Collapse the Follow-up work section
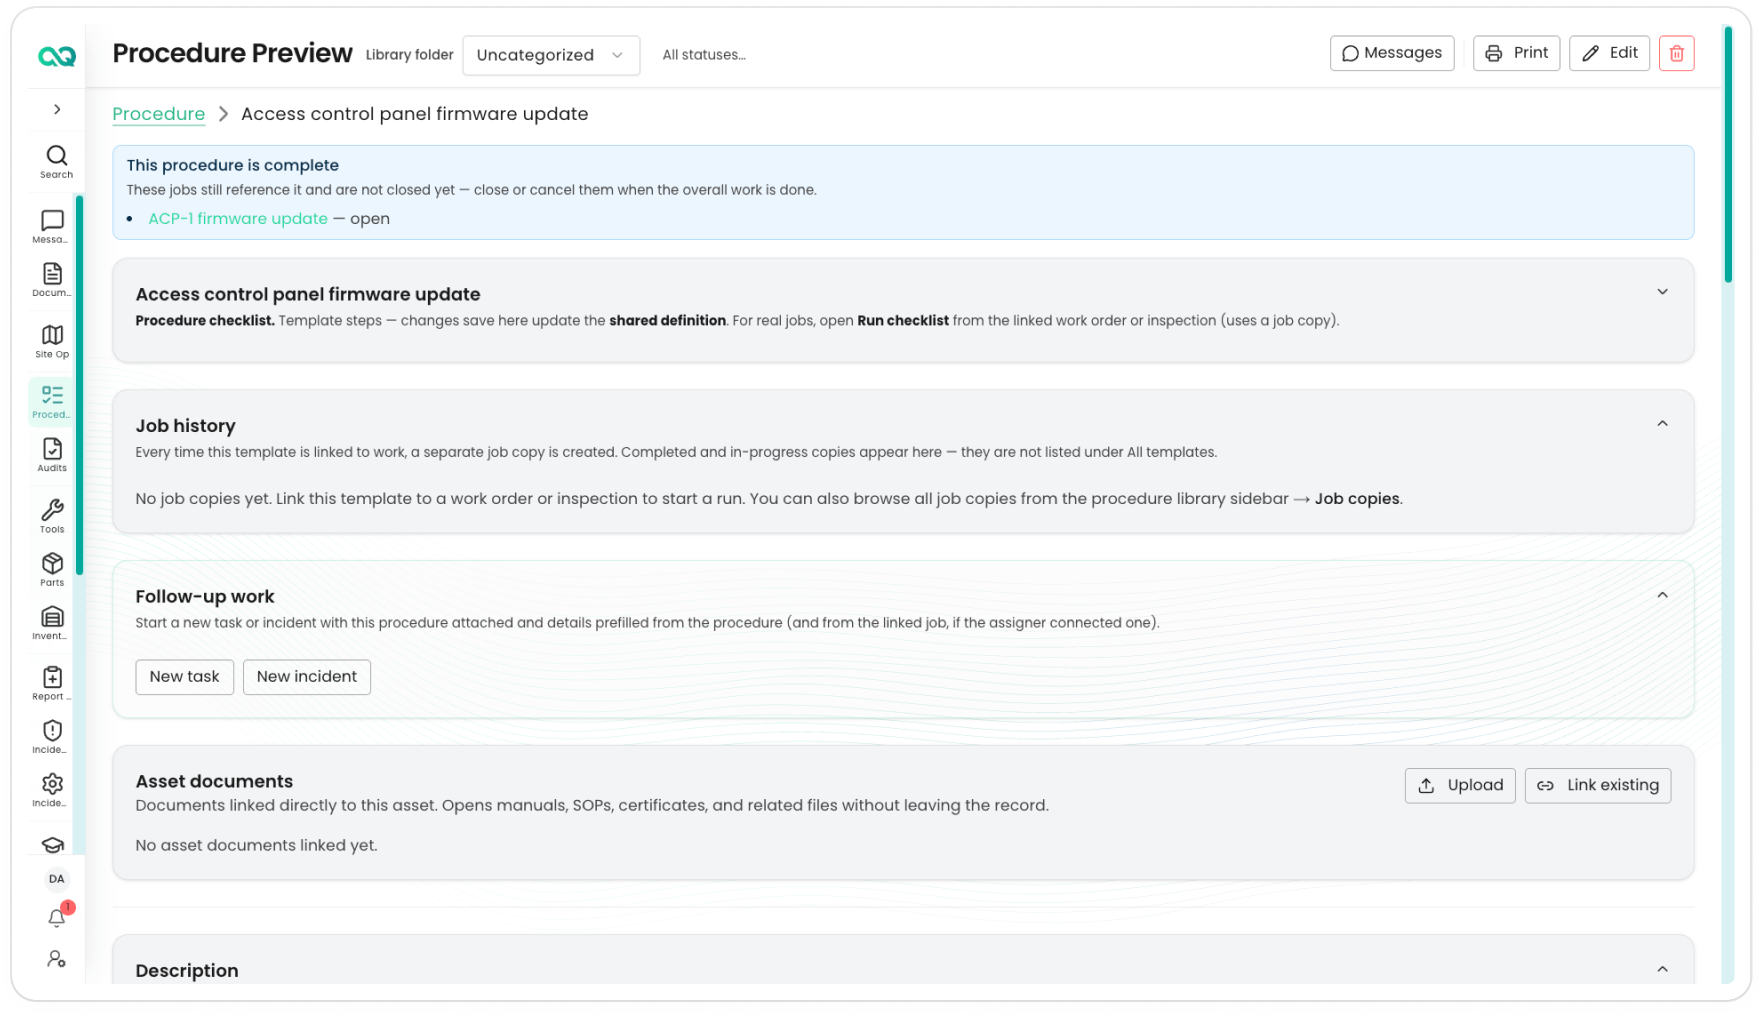Screen dimensions: 1763x1016 (x=1662, y=595)
